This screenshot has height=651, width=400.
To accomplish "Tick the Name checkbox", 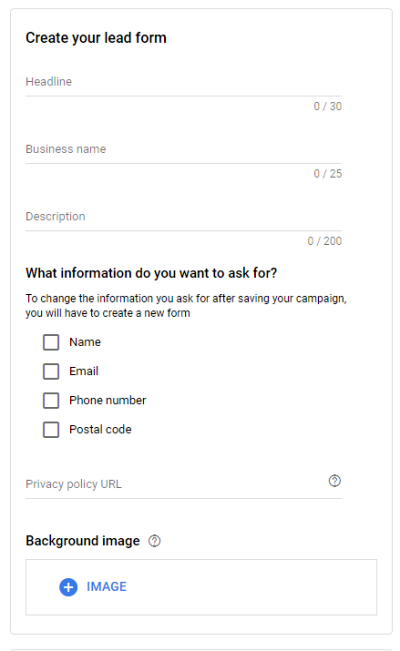I will (51, 343).
